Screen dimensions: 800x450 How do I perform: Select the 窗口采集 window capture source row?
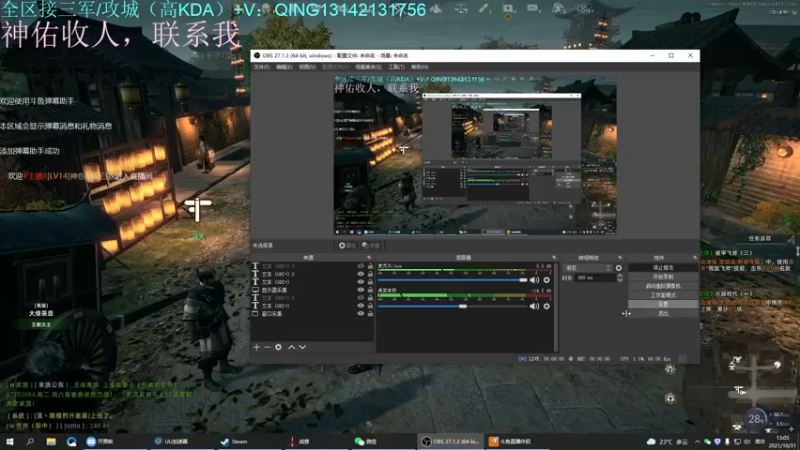[x=312, y=314]
